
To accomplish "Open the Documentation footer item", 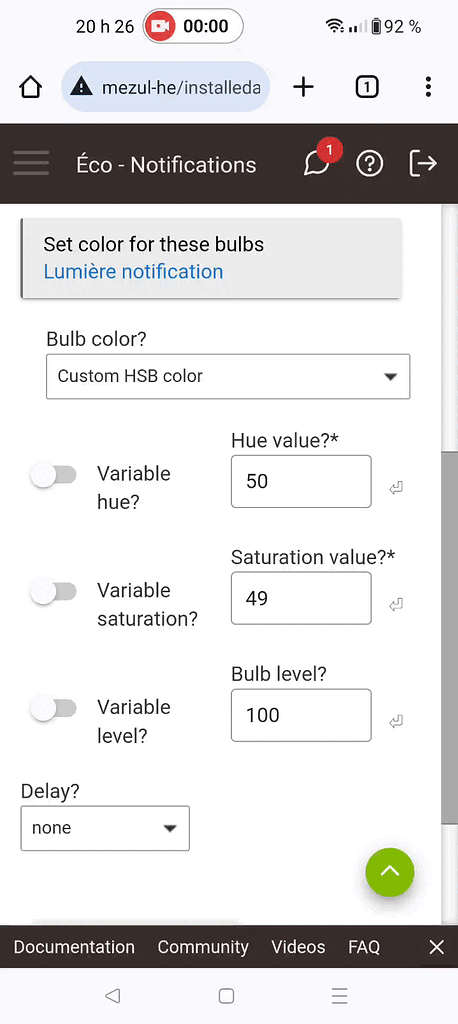I will click(74, 947).
